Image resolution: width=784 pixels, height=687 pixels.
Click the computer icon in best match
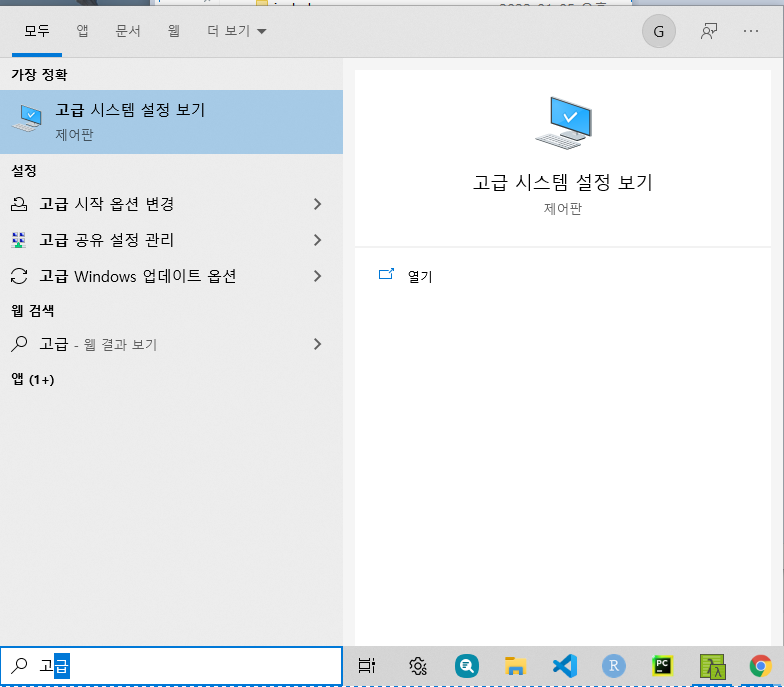point(28,118)
